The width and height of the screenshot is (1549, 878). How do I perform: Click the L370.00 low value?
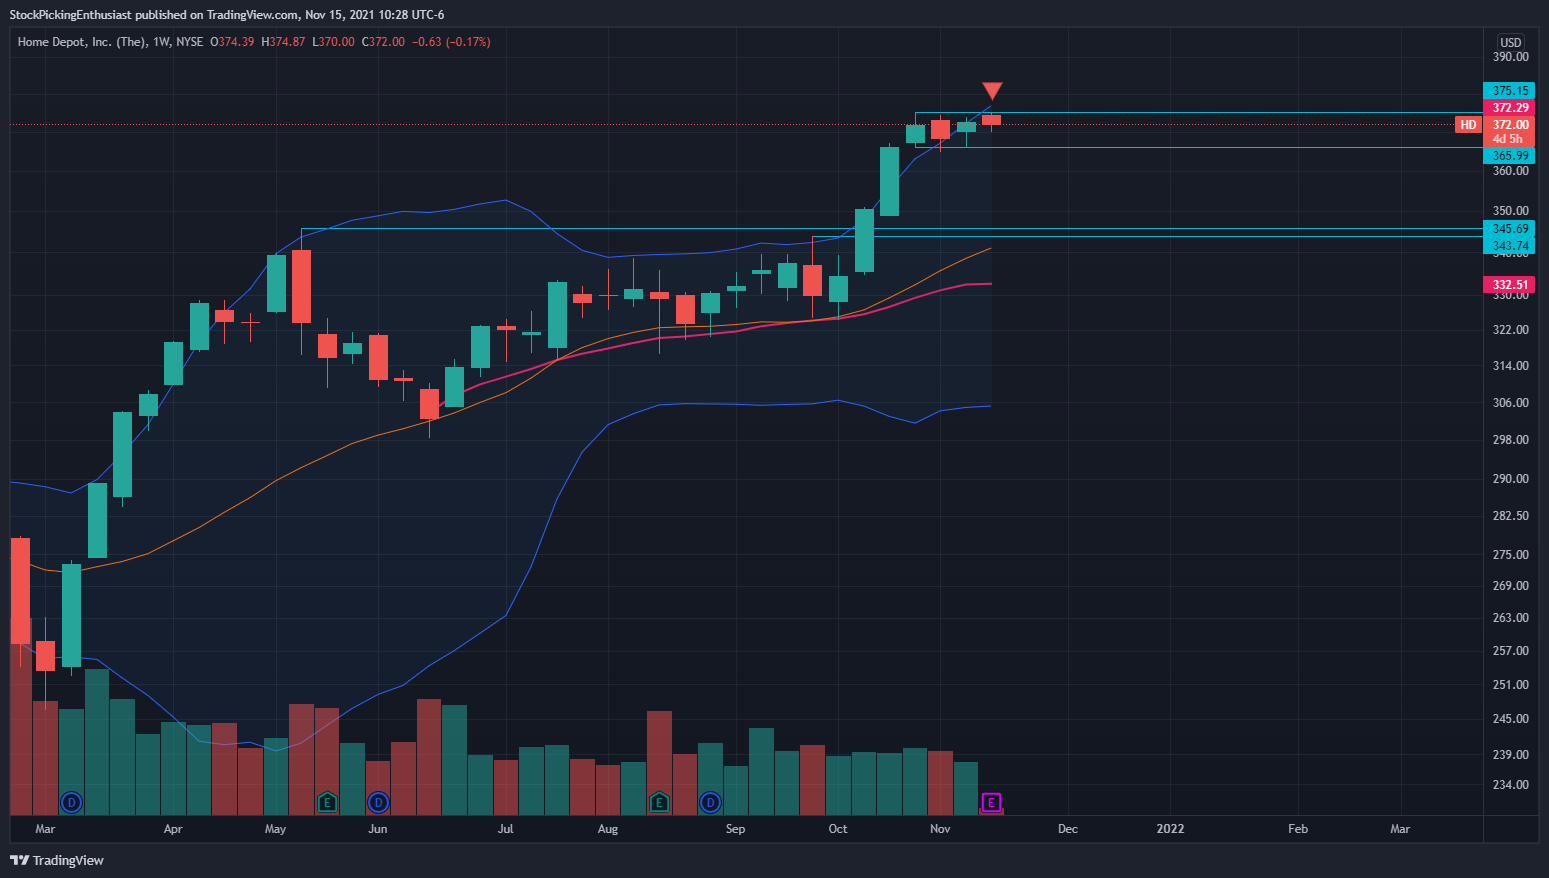tap(333, 42)
